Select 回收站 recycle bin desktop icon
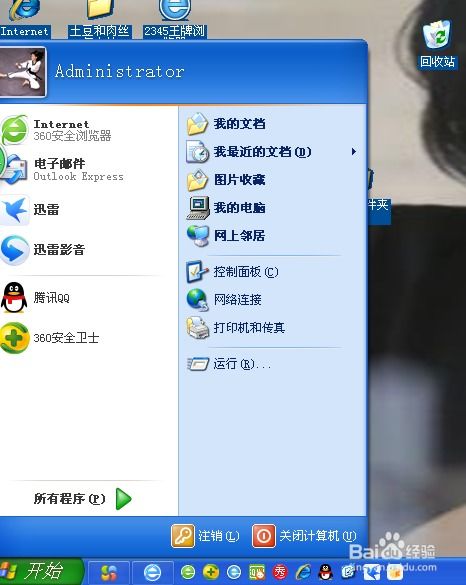 (437, 44)
